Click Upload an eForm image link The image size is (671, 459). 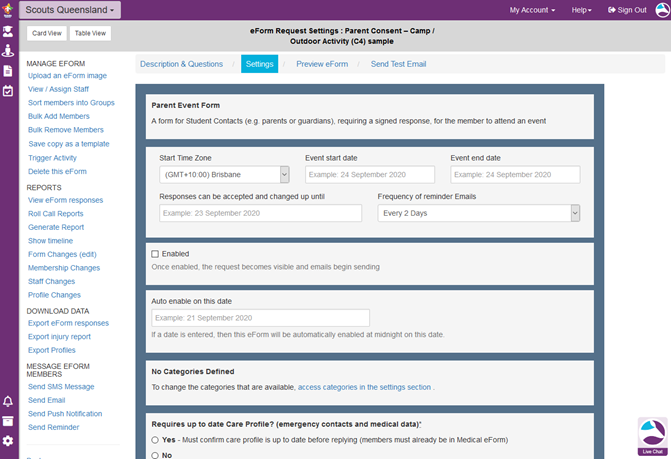(x=67, y=76)
